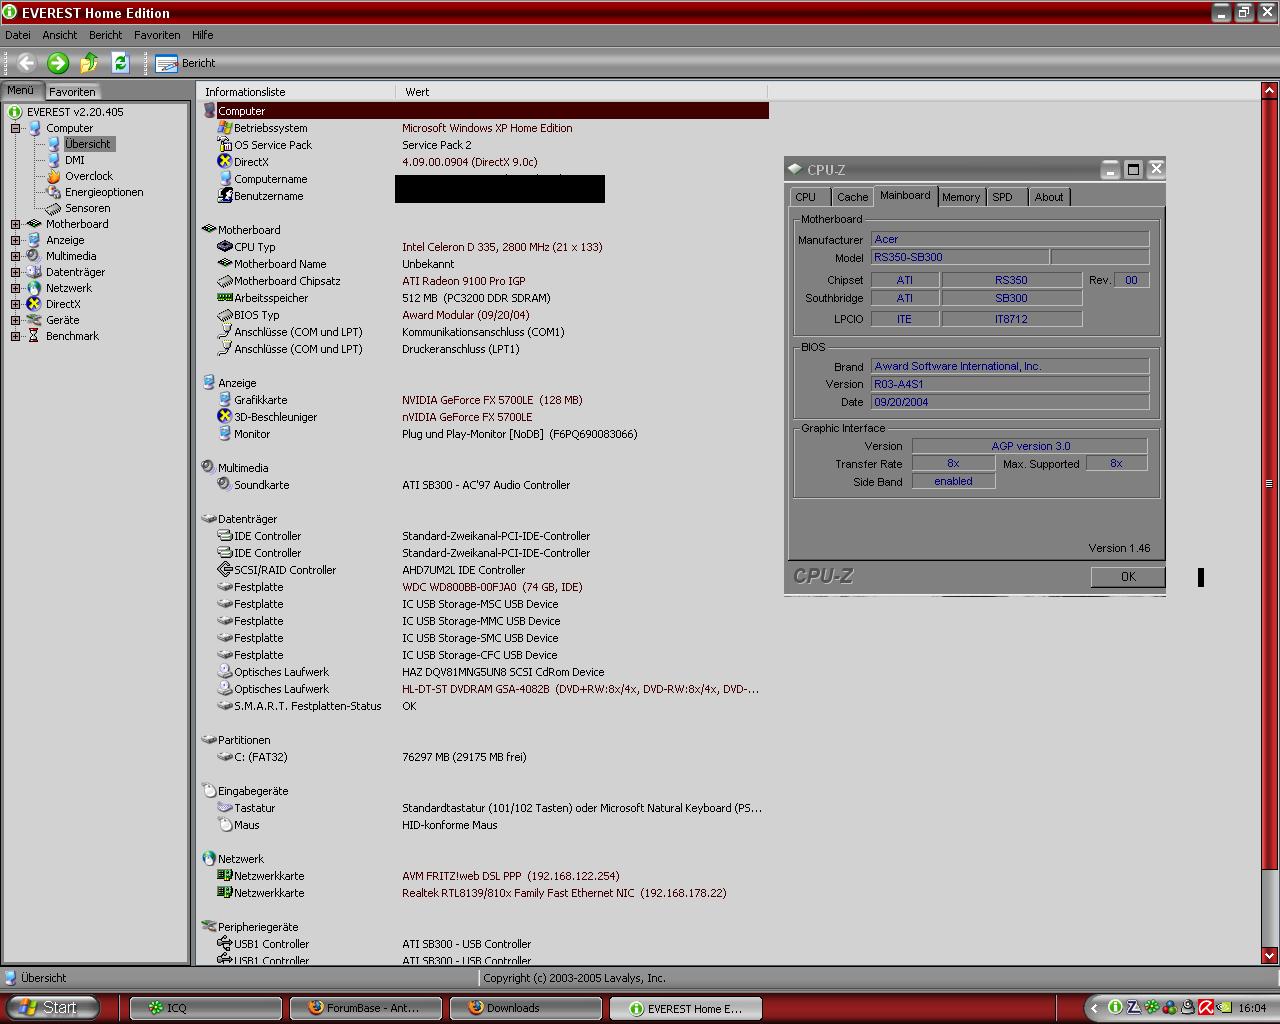1280x1024 pixels.
Task: Expand the Netzwerk tree node
Action: (16, 288)
